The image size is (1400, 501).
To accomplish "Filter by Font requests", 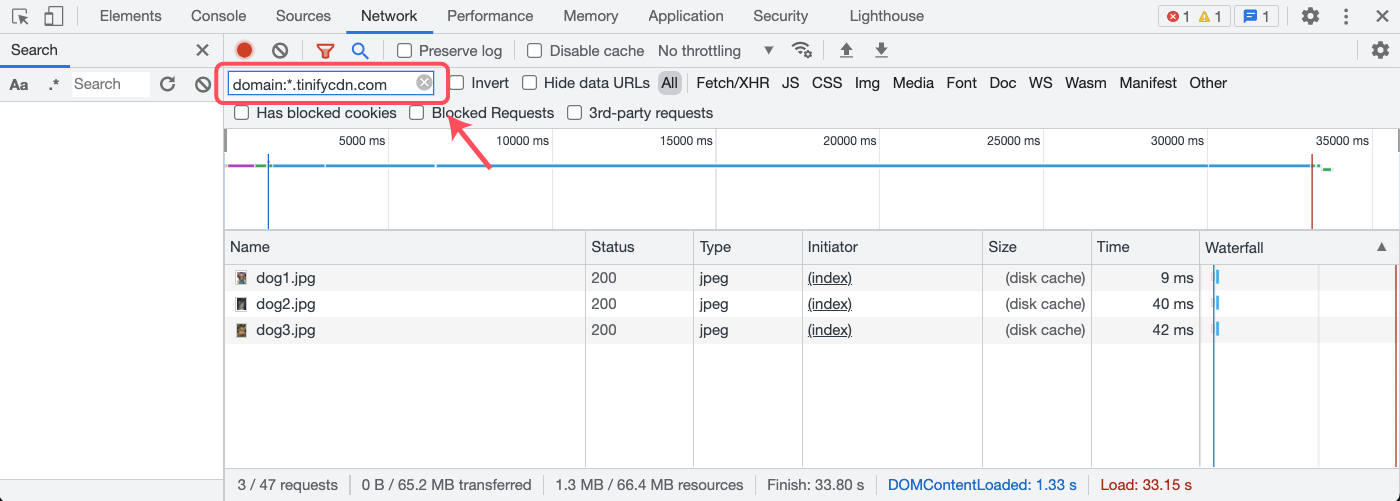I will (961, 83).
